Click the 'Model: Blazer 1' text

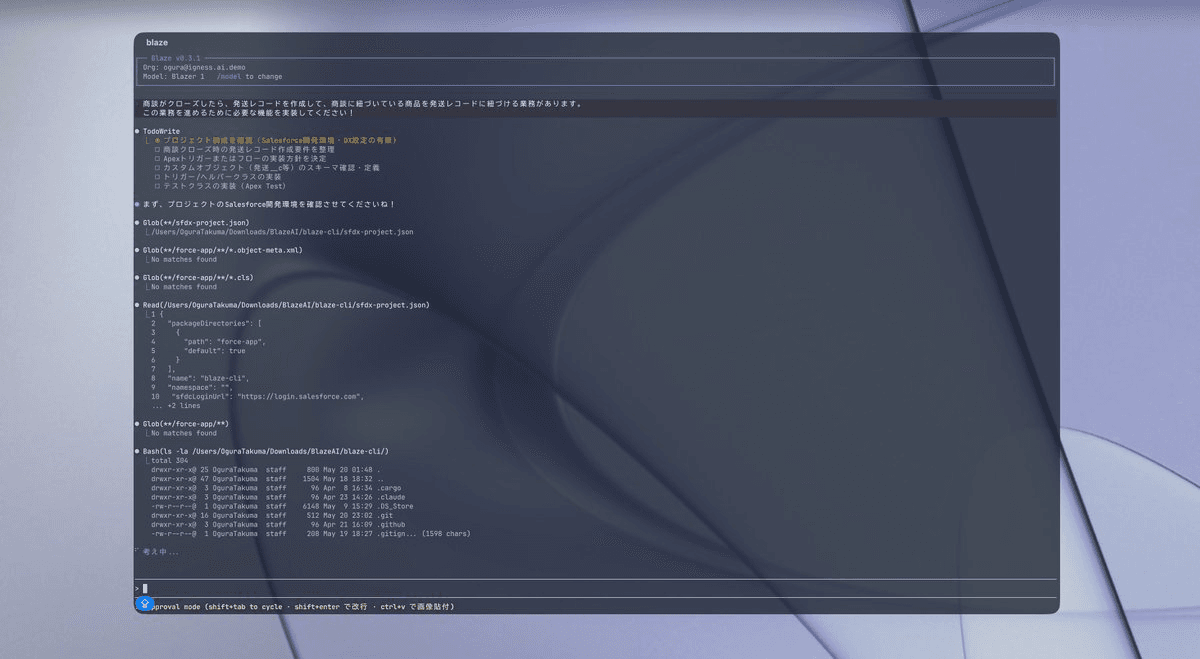173,76
